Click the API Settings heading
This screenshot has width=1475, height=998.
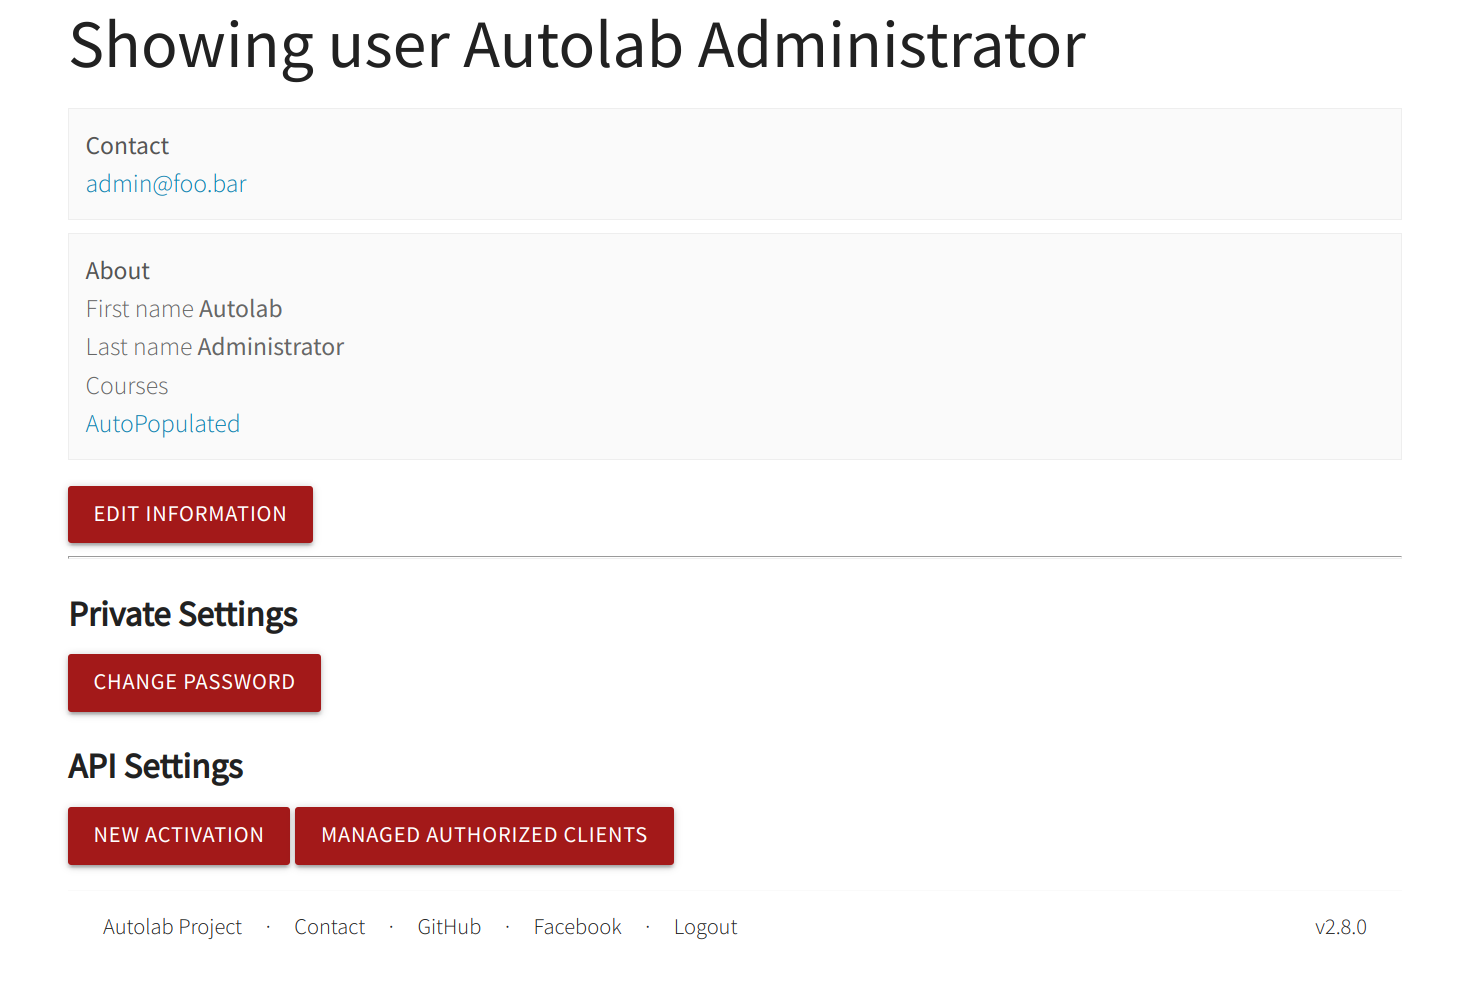tap(156, 767)
